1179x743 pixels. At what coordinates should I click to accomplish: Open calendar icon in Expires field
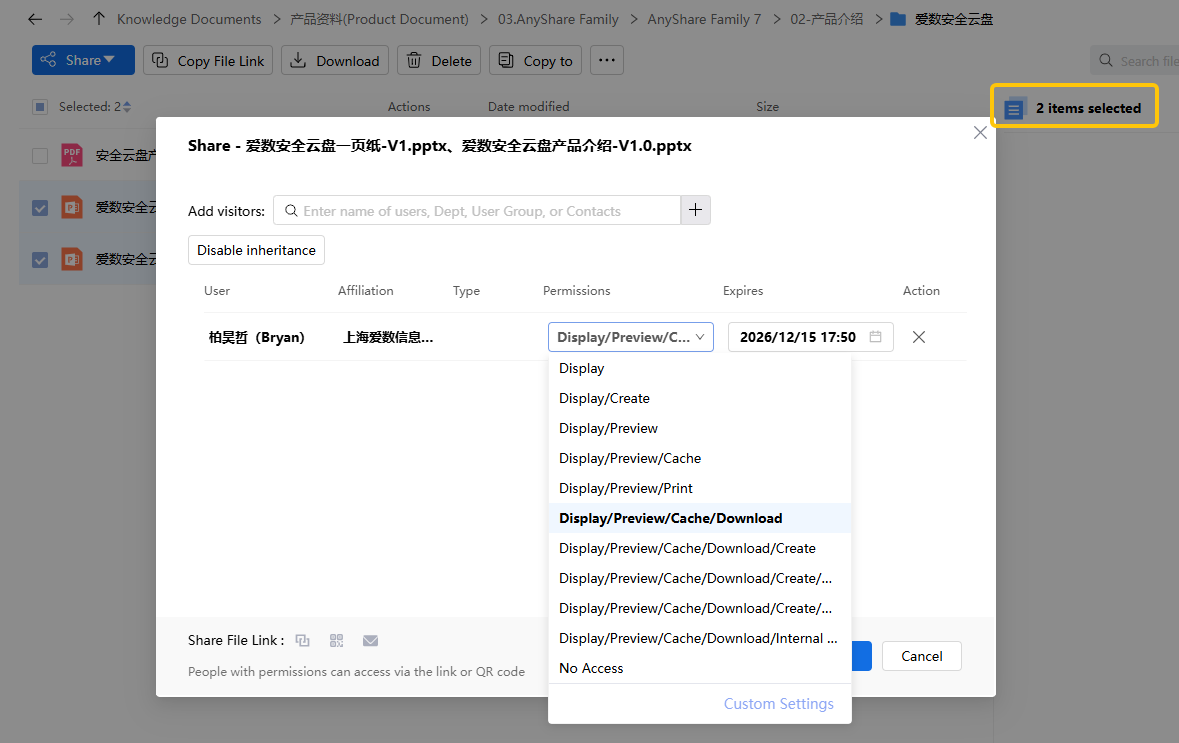tap(875, 337)
